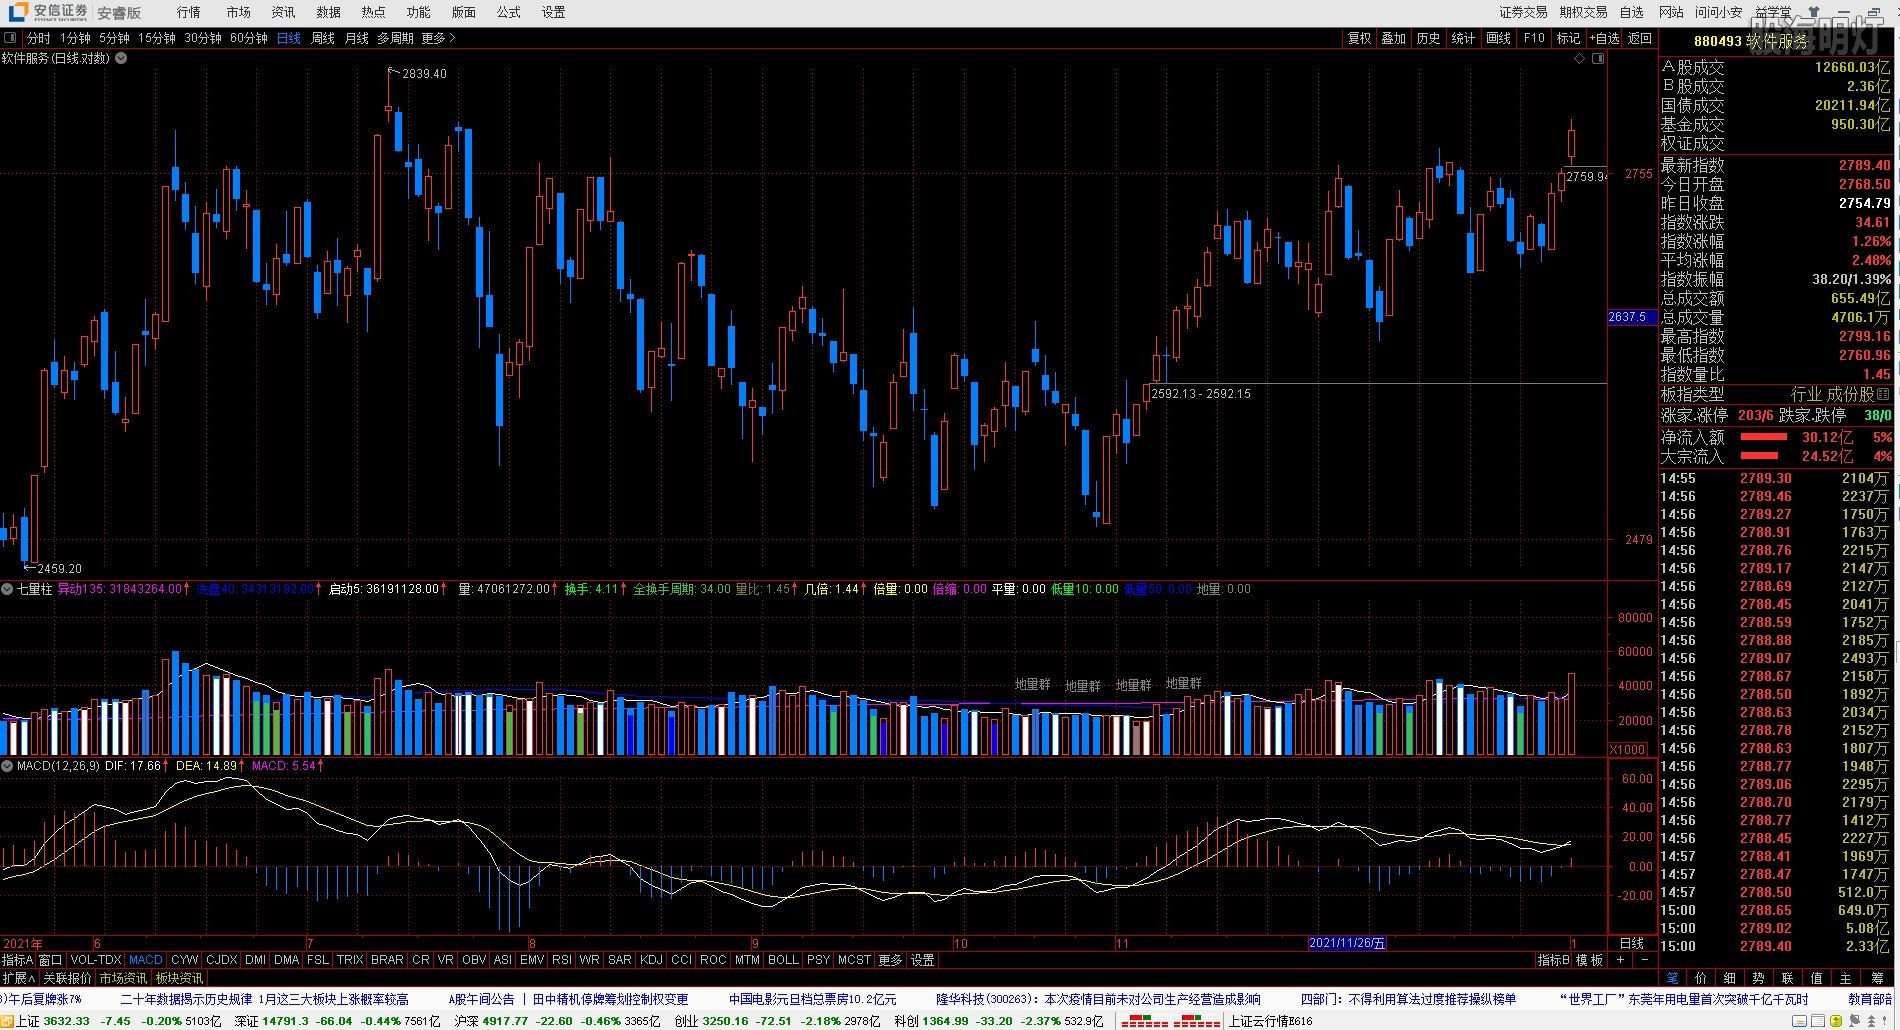Open 更多 indicators list in indicator bar
The image size is (1900, 1030).
pos(890,960)
